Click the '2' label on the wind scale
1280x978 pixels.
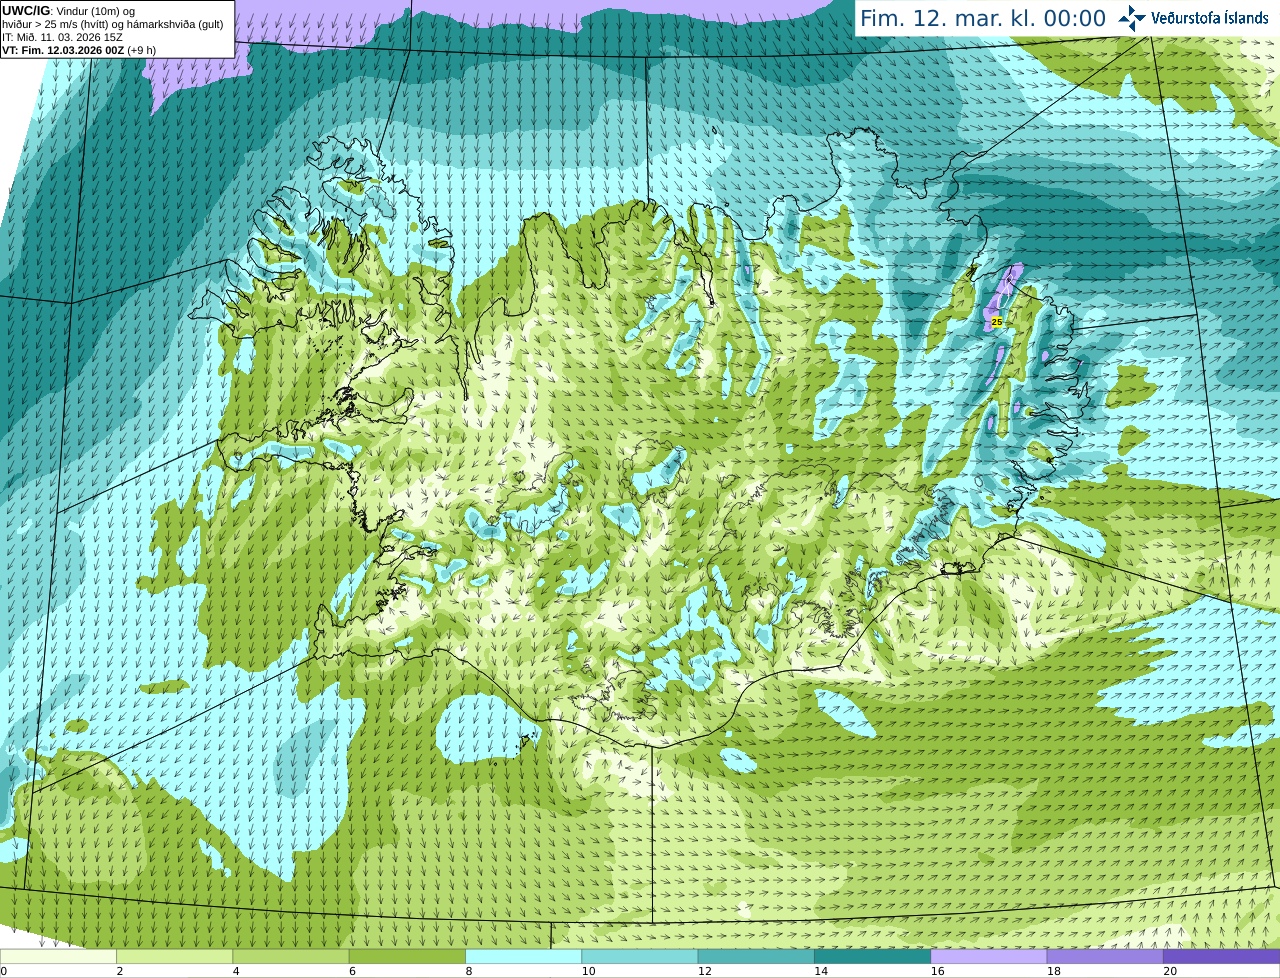coord(120,971)
